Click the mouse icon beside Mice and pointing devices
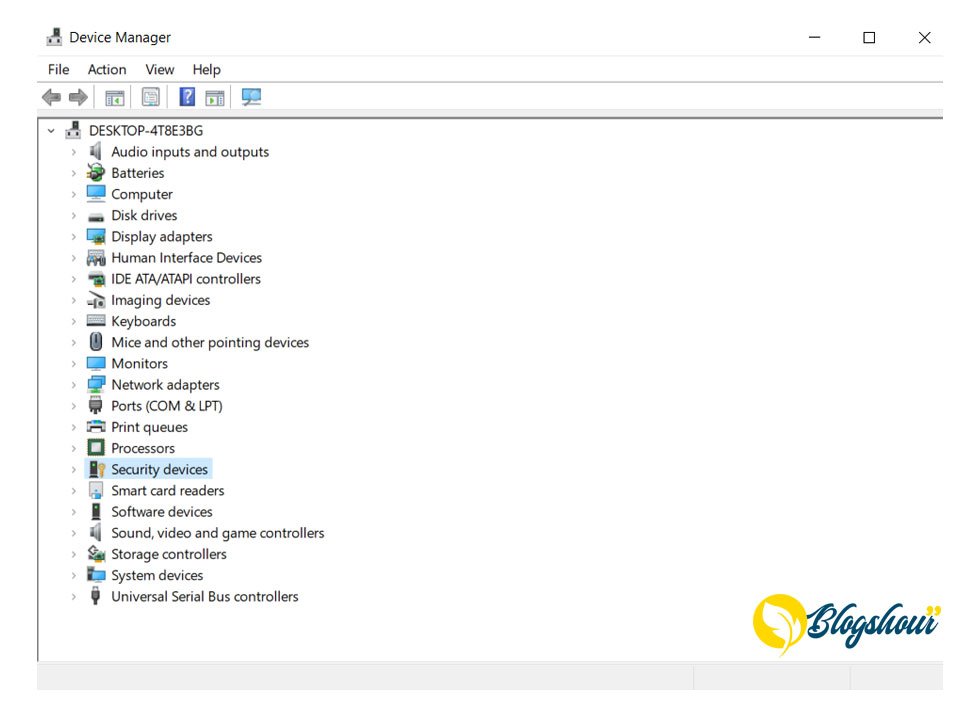Viewport: 975px width, 712px height. point(96,341)
